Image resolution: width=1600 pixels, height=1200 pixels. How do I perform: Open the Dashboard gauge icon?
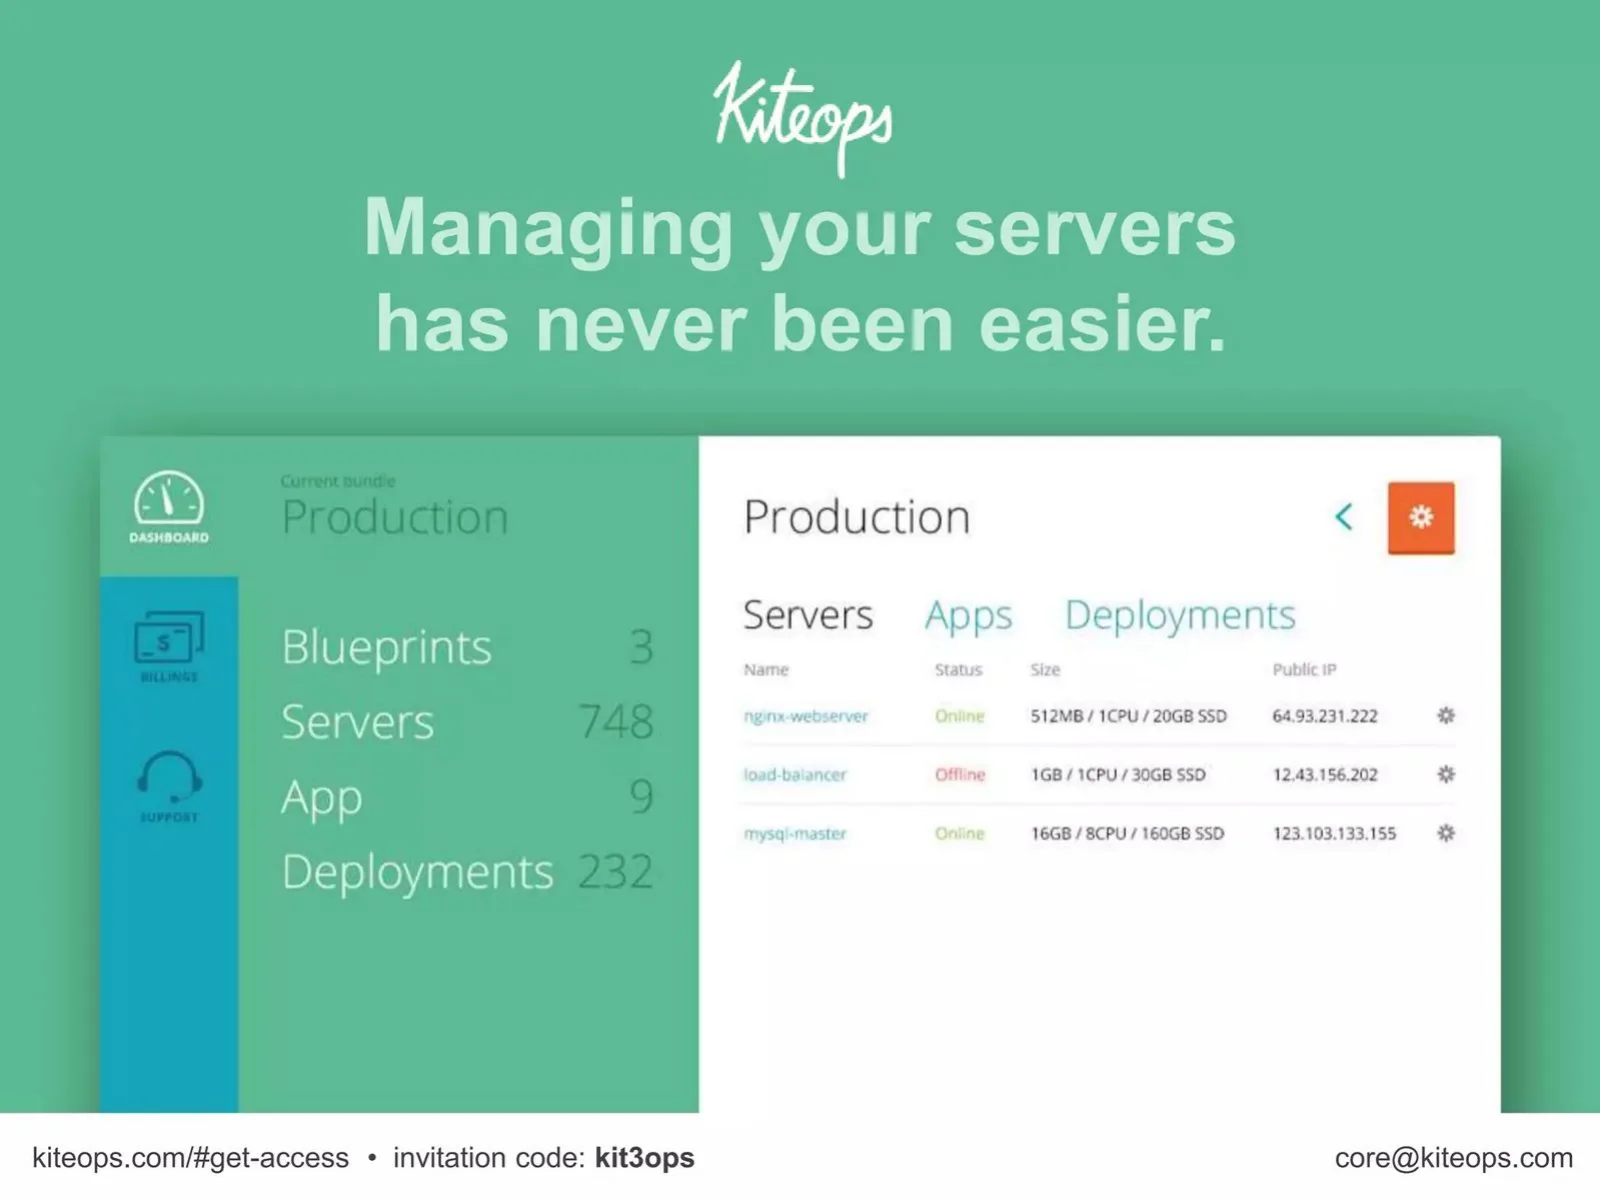tap(169, 507)
